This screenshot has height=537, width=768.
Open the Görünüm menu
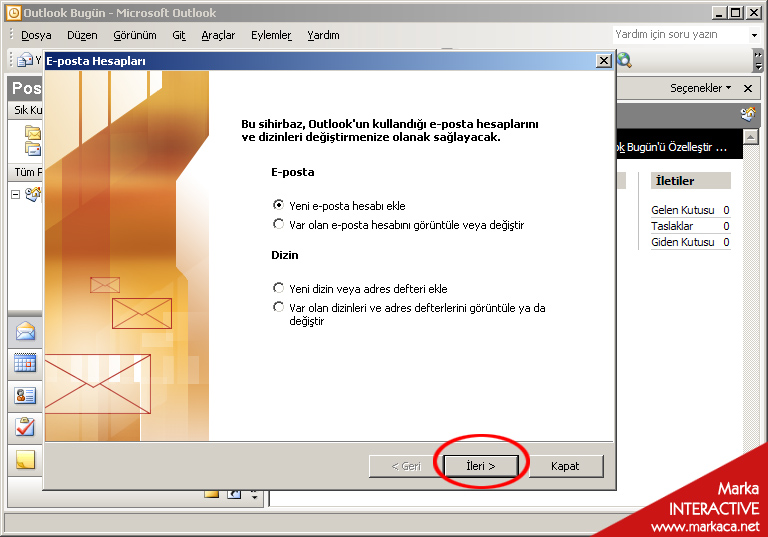pyautogui.click(x=135, y=35)
